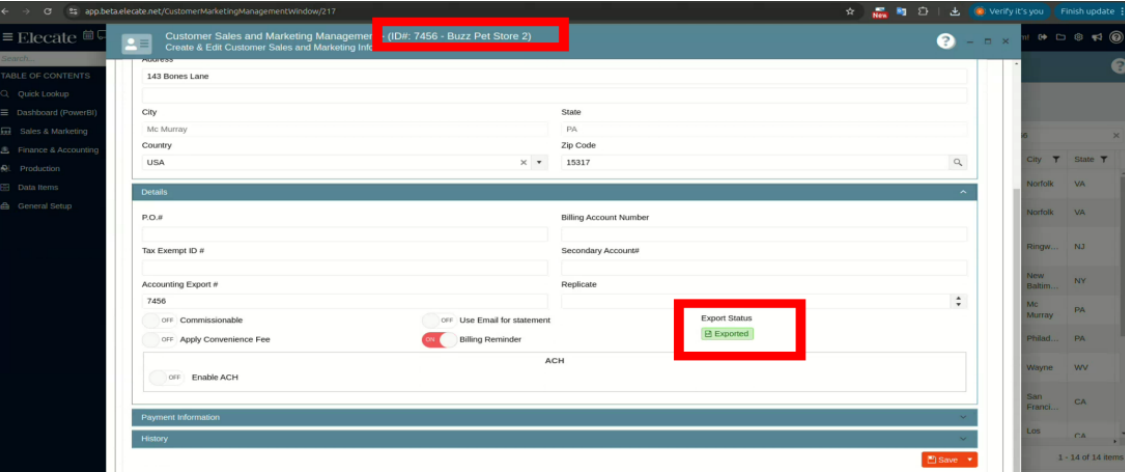The image size is (1125, 473).
Task: Open Dashboard (PowerBI) in sidebar
Action: click(x=57, y=113)
